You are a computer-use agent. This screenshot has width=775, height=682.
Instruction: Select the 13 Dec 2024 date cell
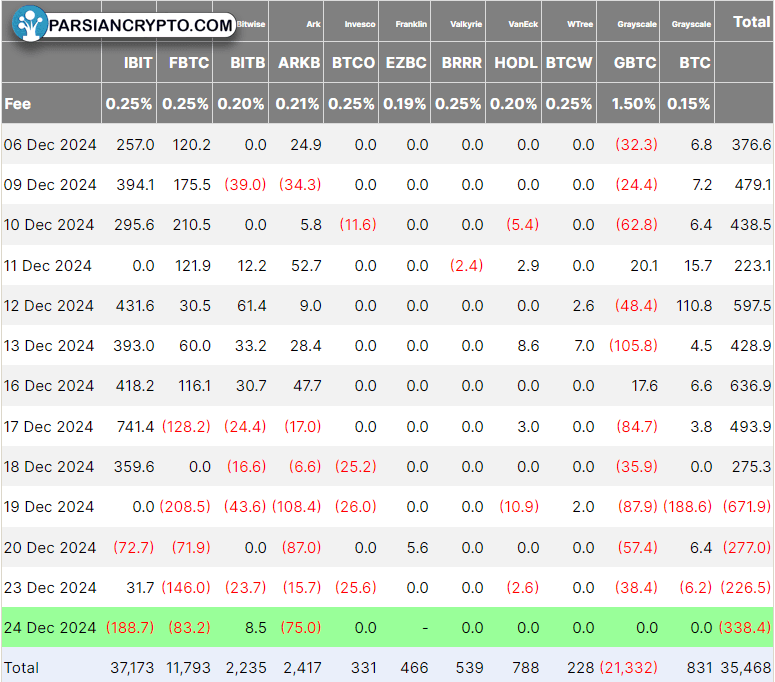tap(49, 346)
